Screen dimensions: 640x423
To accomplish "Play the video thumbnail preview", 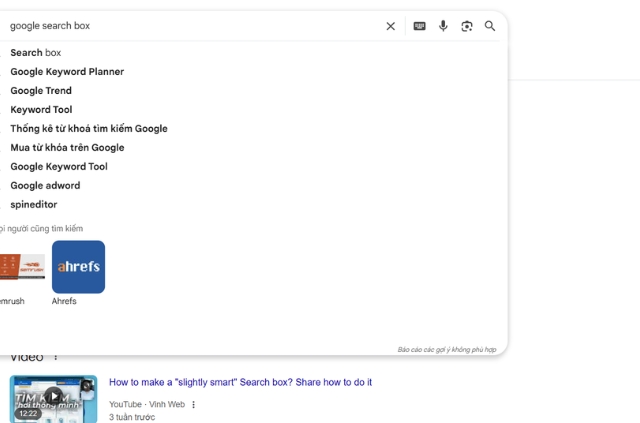I will pos(53,397).
